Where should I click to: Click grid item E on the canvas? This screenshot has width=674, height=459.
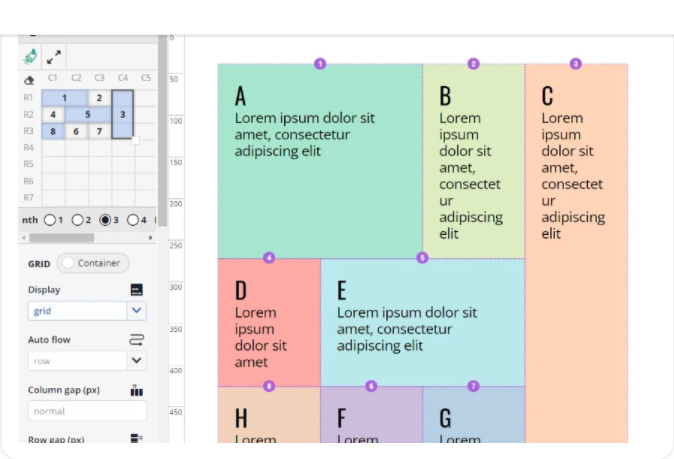coord(422,322)
